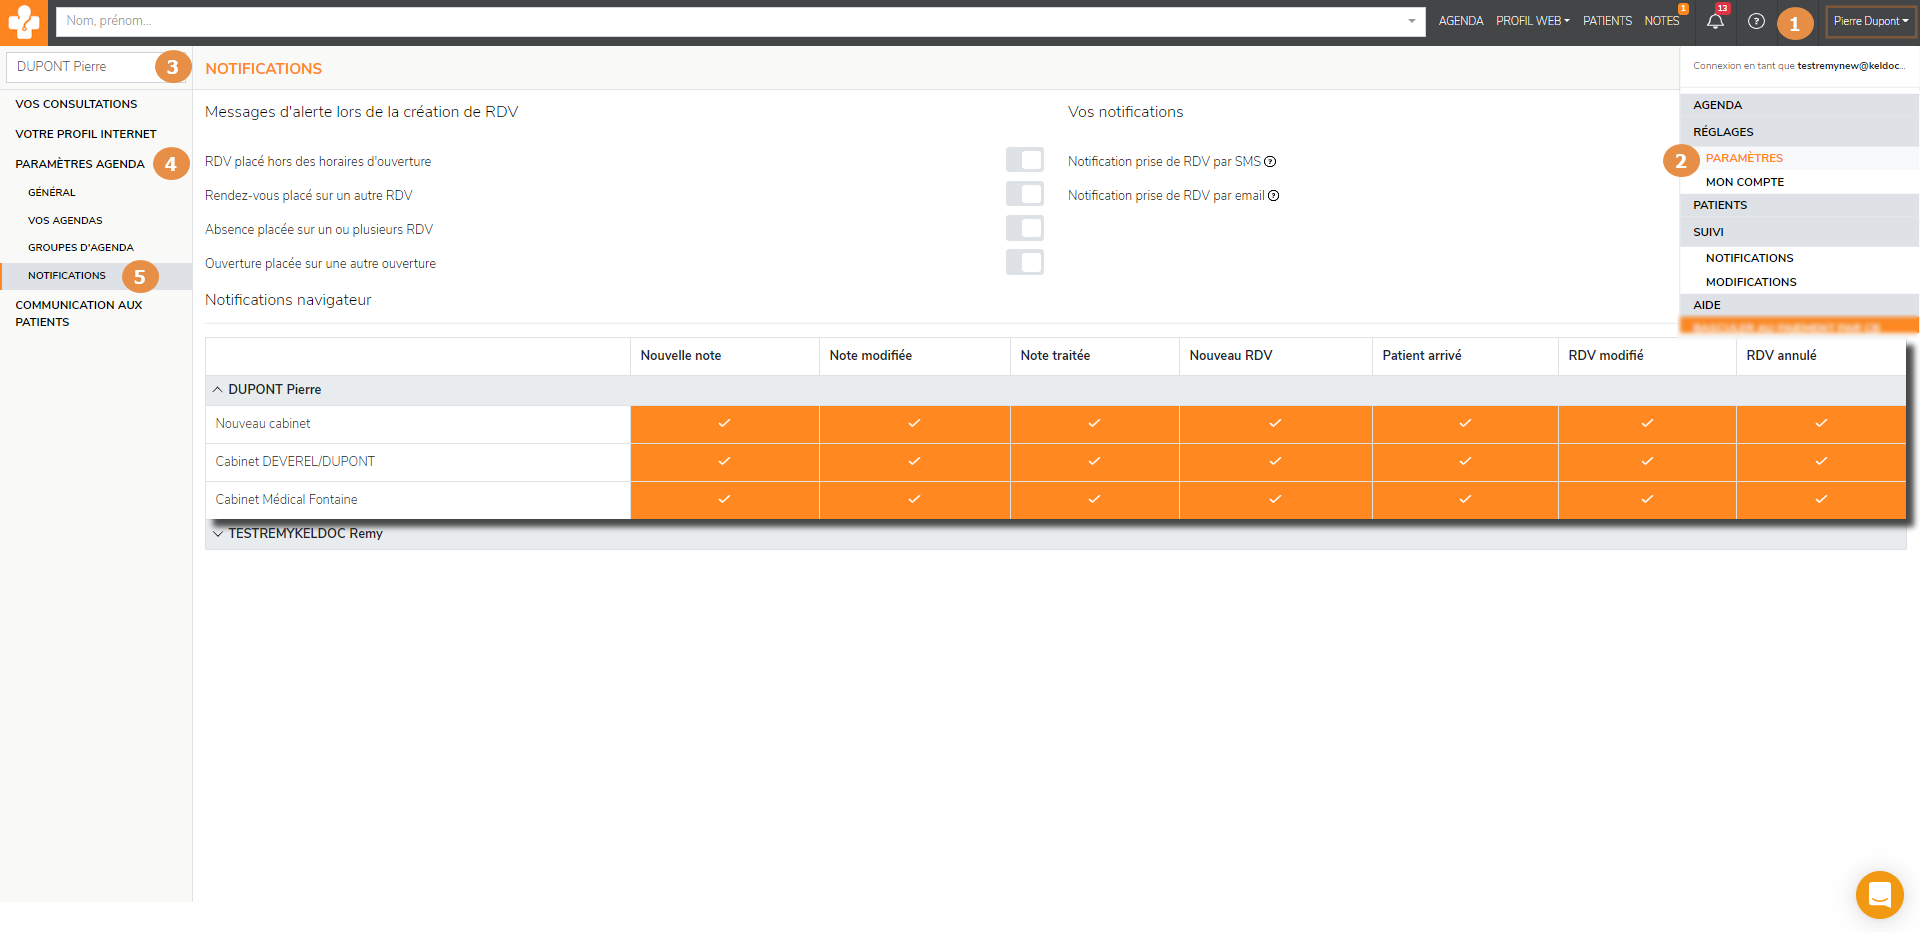Enable Rendez-vous placé sur un autre RDV alert
The width and height of the screenshot is (1920, 932).
(x=1025, y=194)
